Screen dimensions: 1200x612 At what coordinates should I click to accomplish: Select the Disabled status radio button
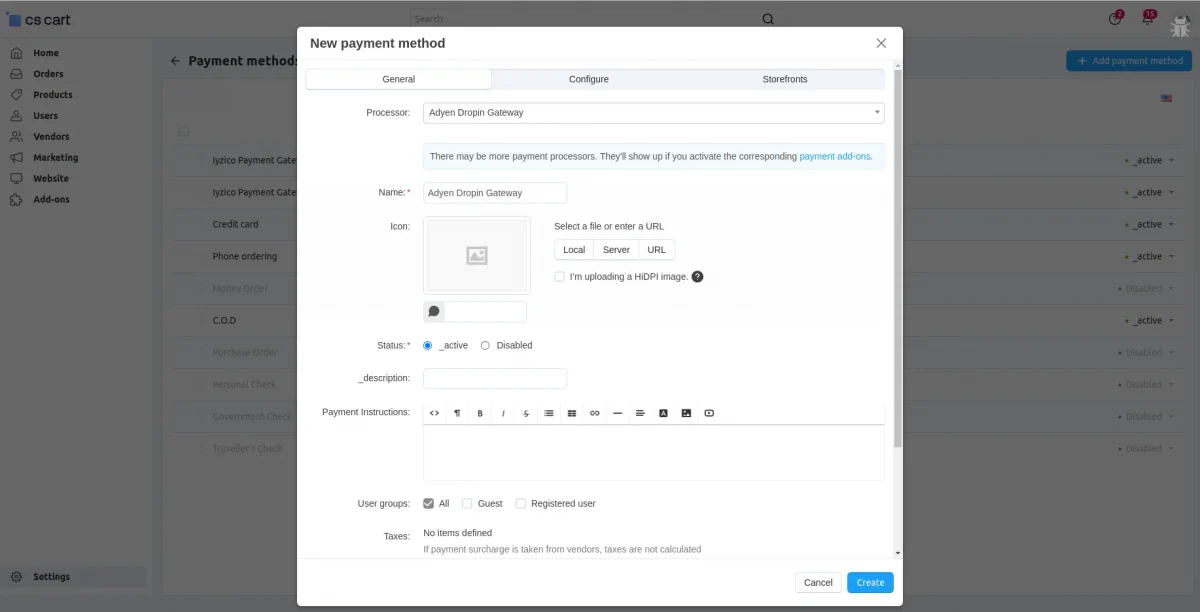484,345
